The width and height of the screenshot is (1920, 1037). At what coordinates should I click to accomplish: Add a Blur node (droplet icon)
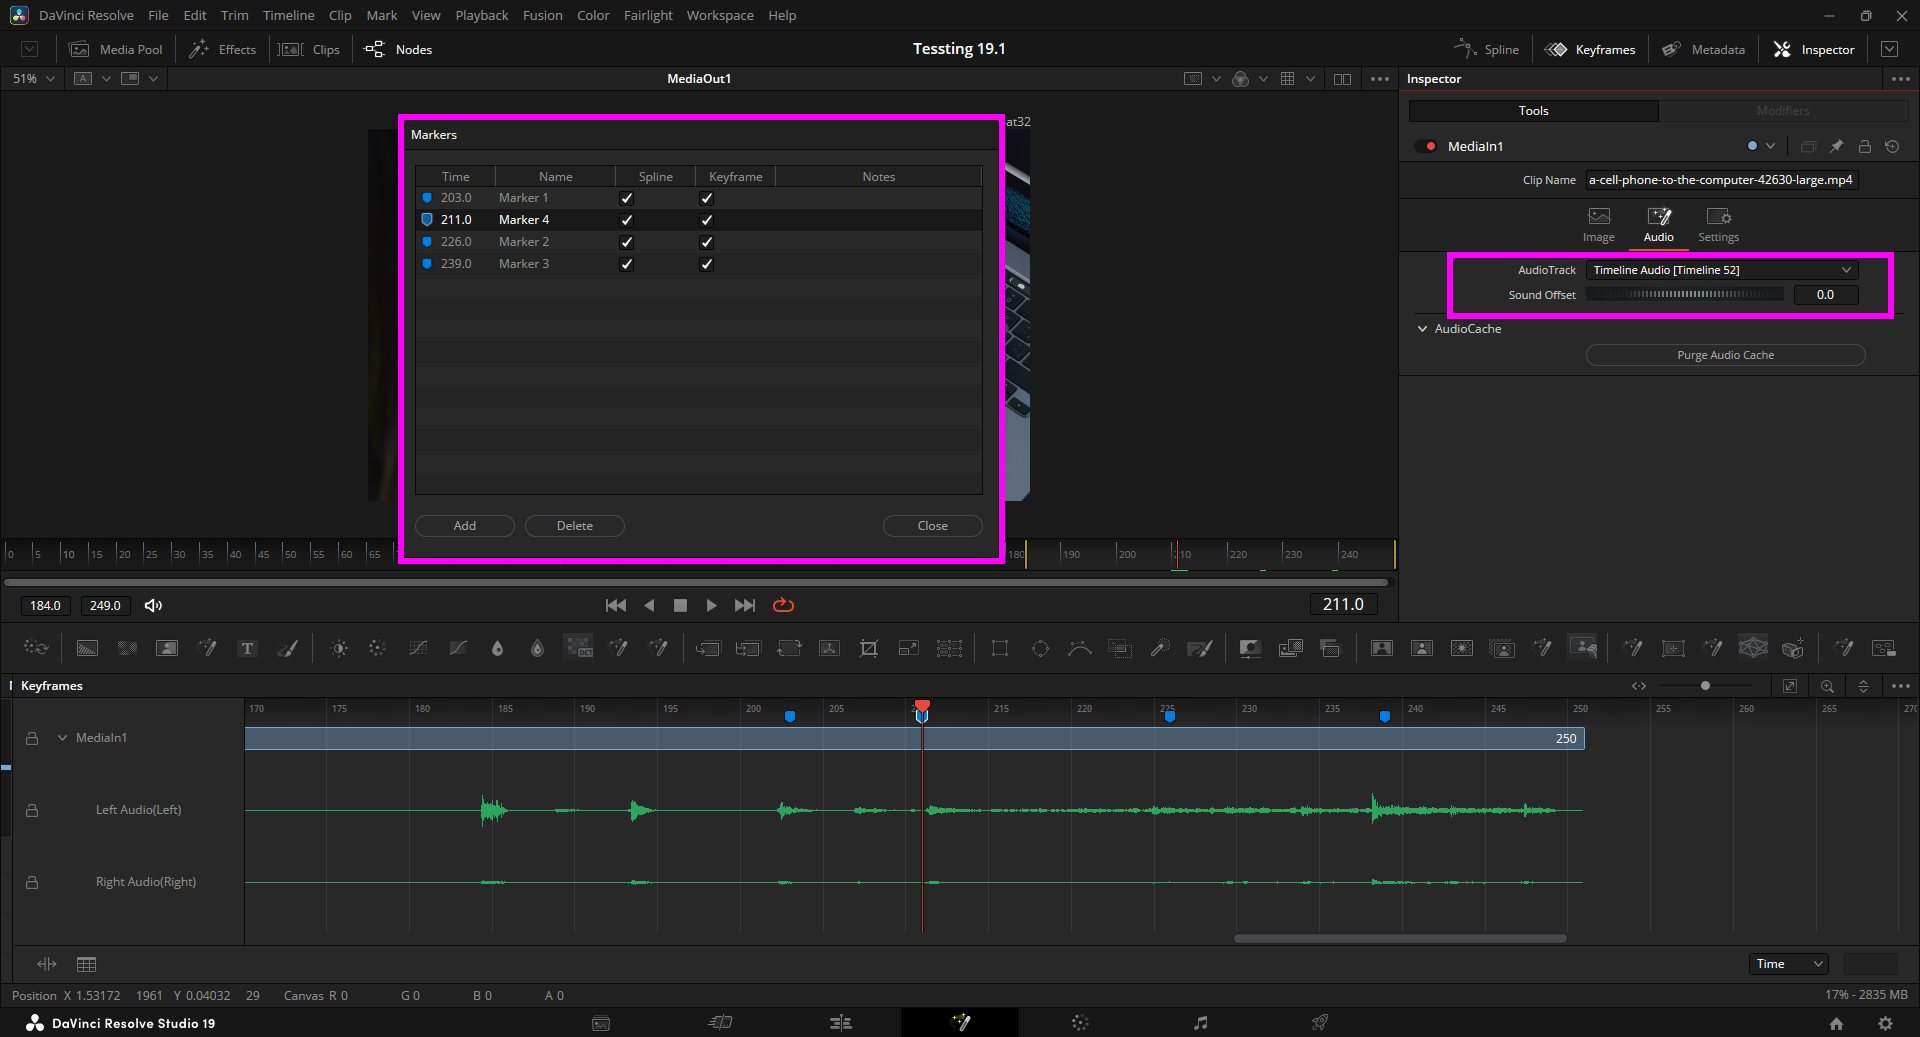point(497,648)
